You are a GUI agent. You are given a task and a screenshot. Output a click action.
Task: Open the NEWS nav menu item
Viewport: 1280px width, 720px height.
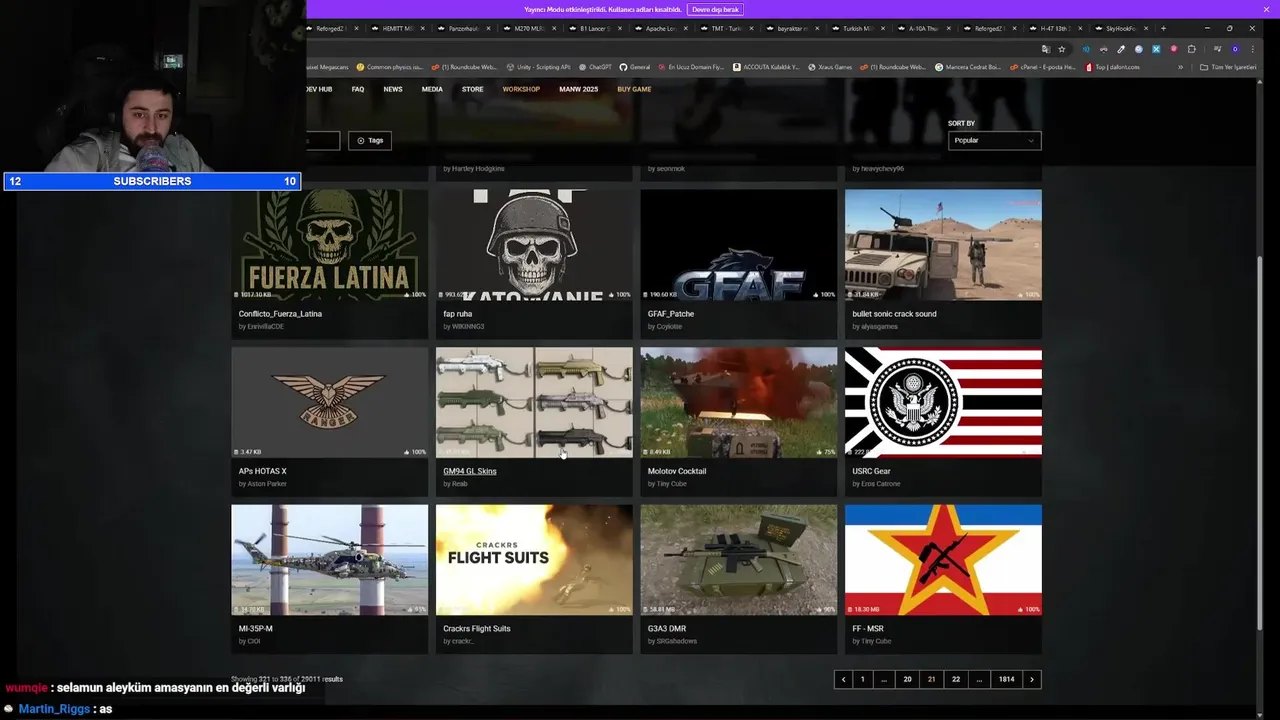click(x=393, y=89)
